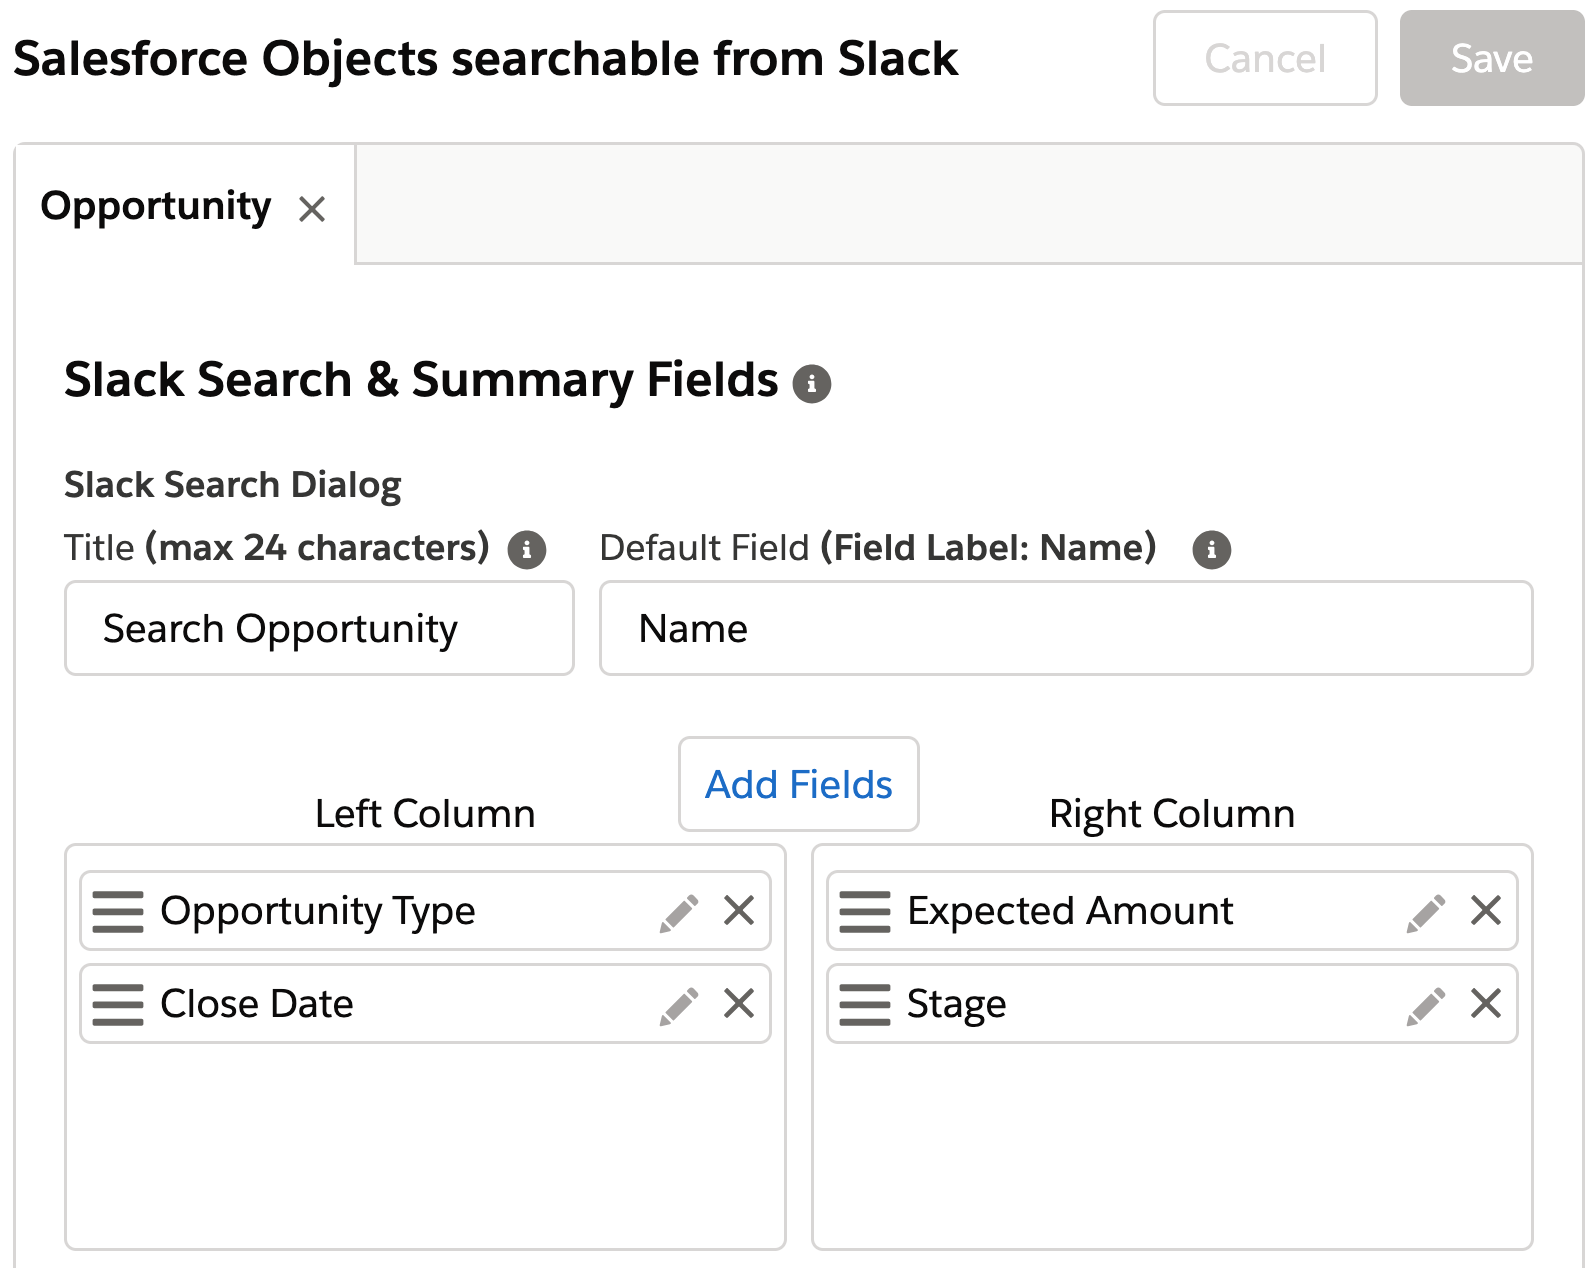Click the pencil icon next to Stage
Viewport: 1592px width, 1268px height.
(x=1425, y=1005)
